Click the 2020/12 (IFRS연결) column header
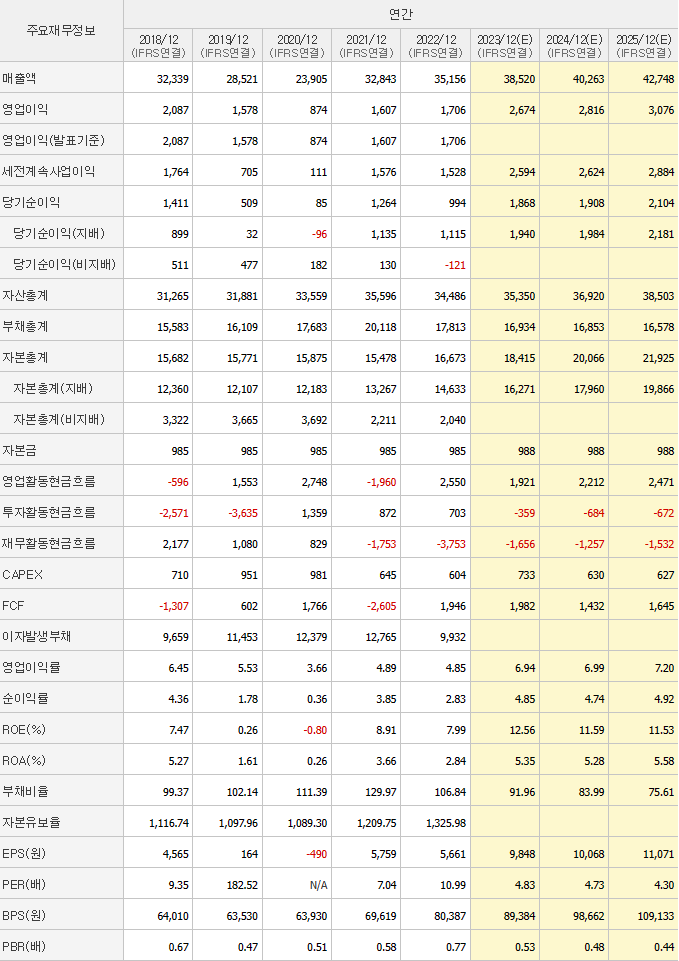The height and width of the screenshot is (961, 679). [297, 45]
